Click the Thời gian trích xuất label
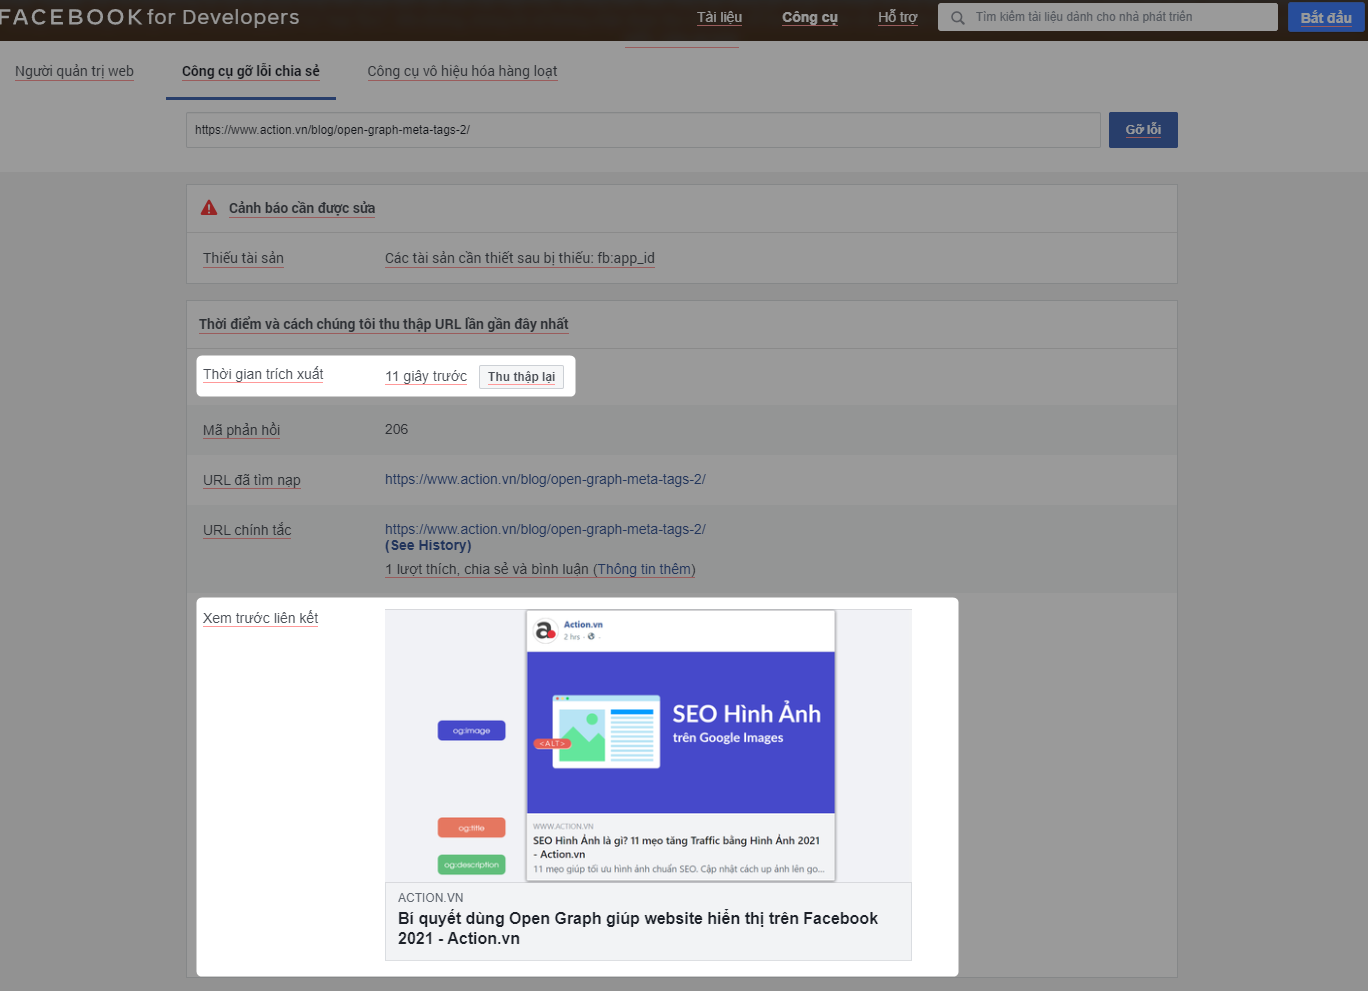 point(263,374)
